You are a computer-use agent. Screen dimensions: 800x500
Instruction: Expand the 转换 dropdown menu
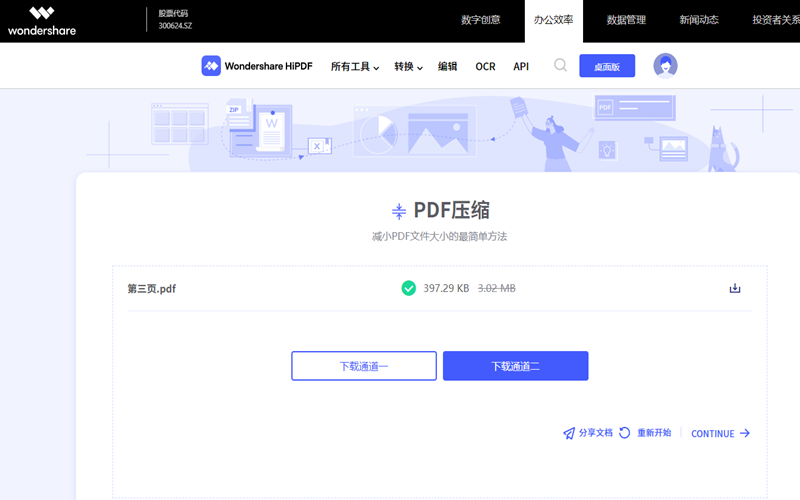point(408,67)
